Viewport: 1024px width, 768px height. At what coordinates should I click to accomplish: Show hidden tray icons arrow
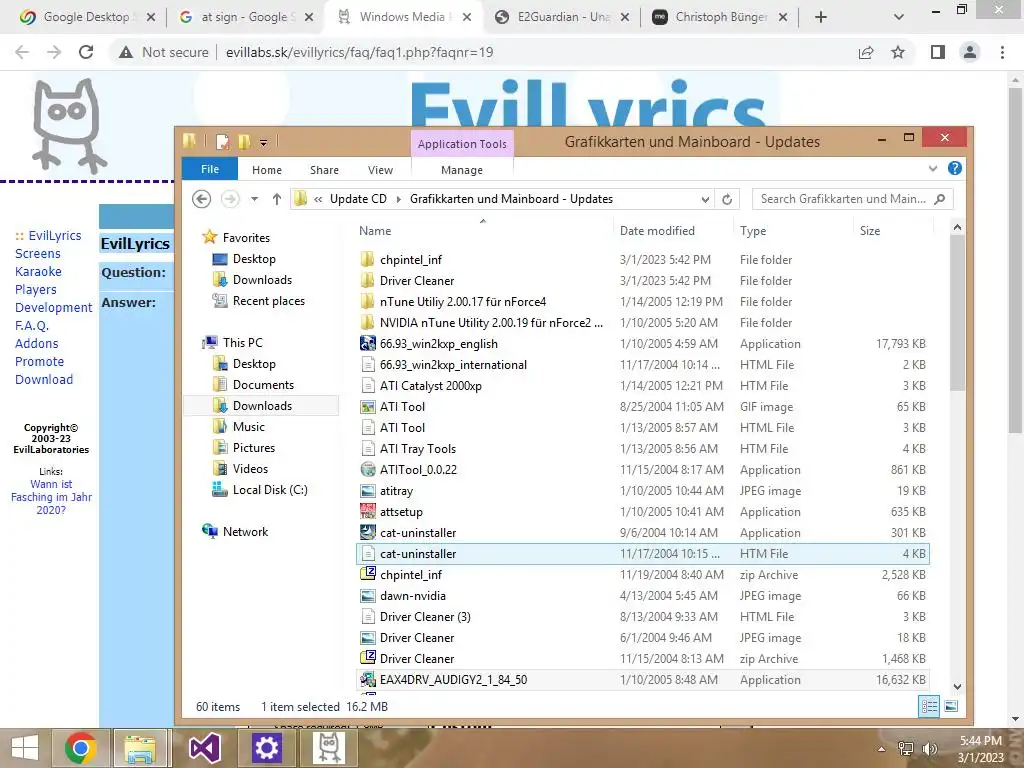[882, 749]
